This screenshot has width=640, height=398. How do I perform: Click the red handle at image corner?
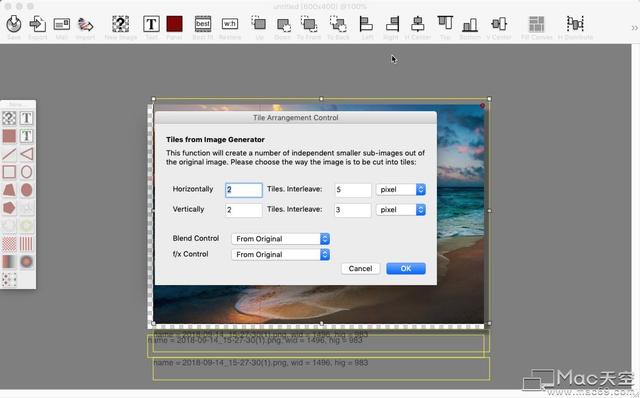click(x=482, y=106)
